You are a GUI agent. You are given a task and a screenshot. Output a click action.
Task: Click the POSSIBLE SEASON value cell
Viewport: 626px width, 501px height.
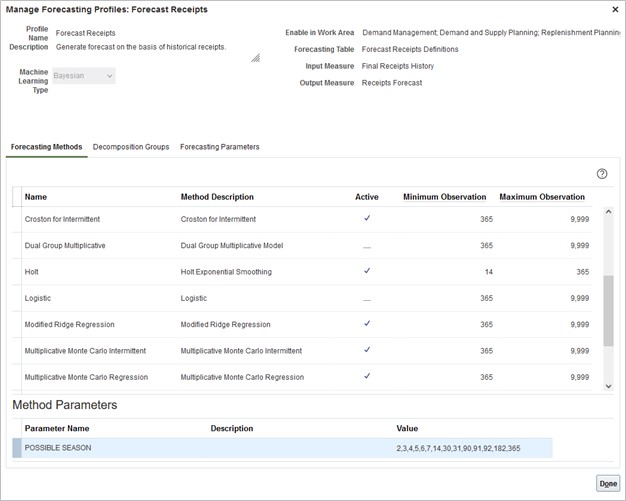pos(458,448)
